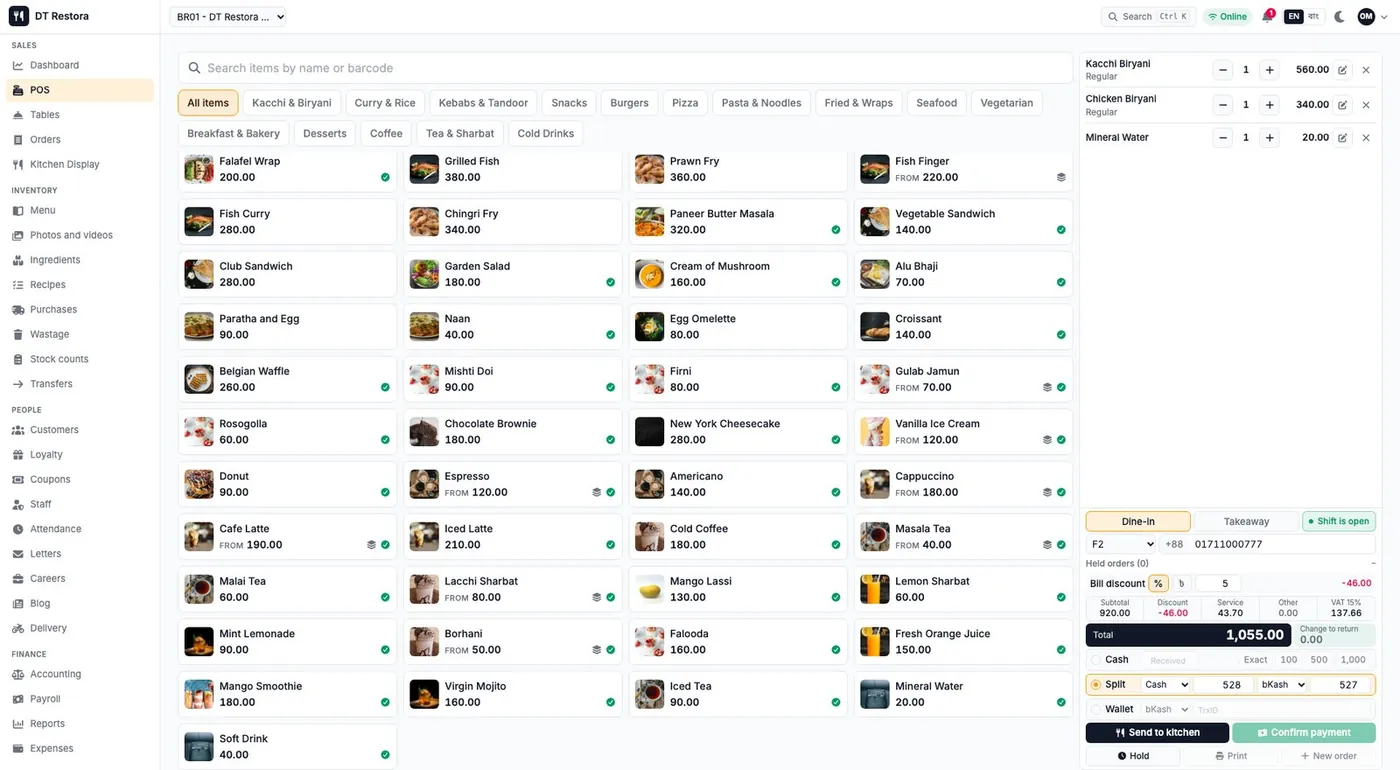The width and height of the screenshot is (1400, 770).
Task: Filter items by Kacchi & Biryani category
Action: [x=292, y=103]
